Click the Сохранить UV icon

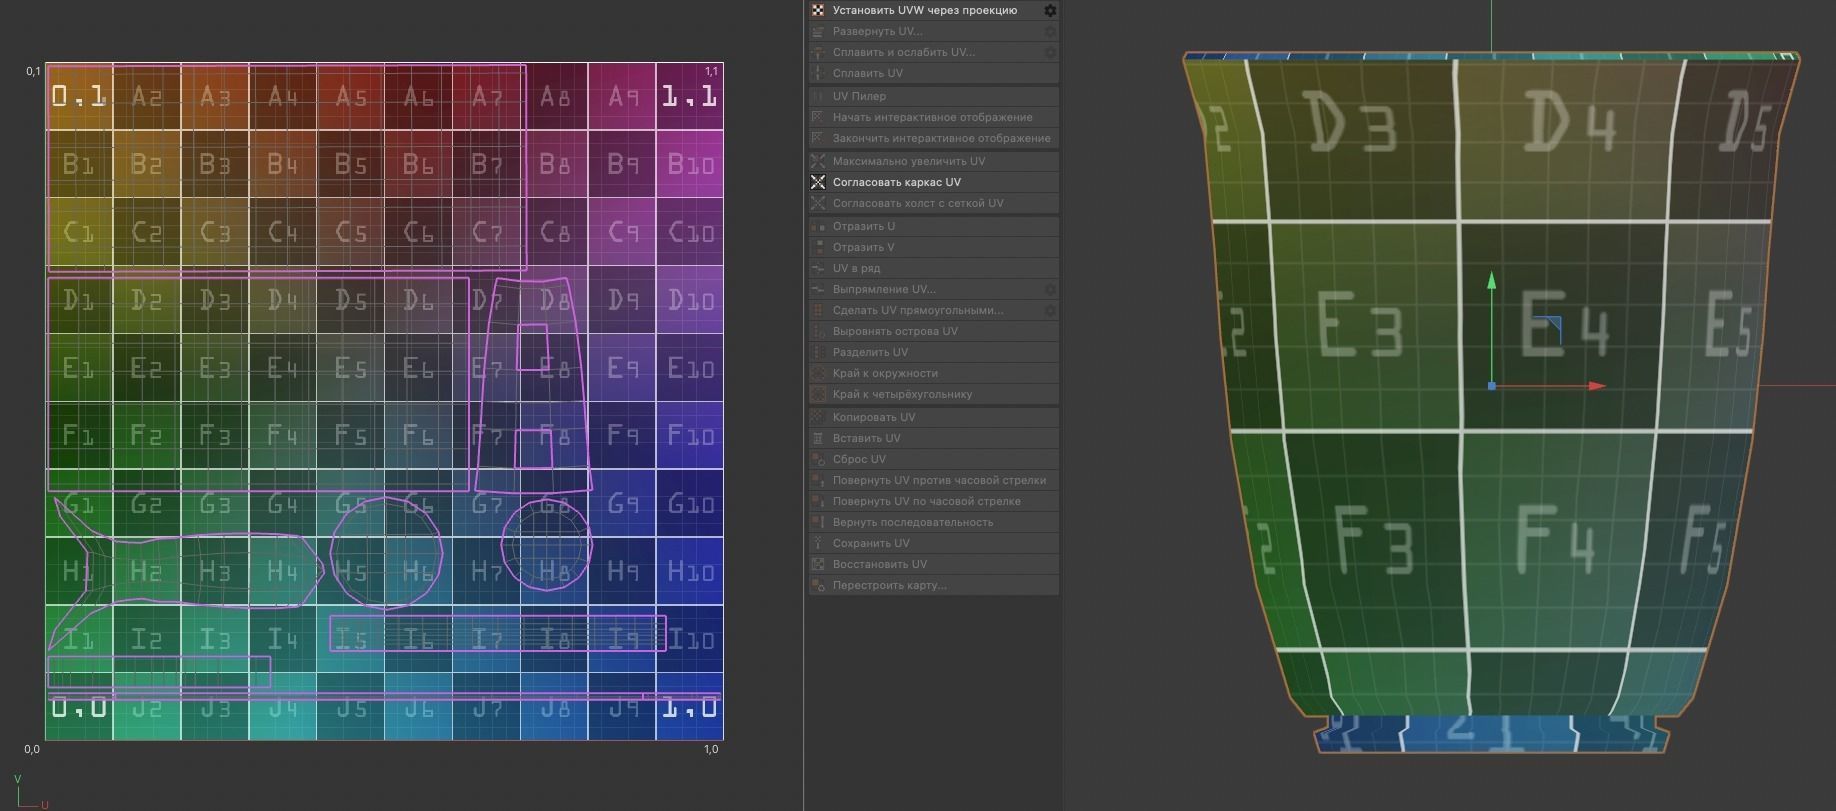tap(818, 543)
